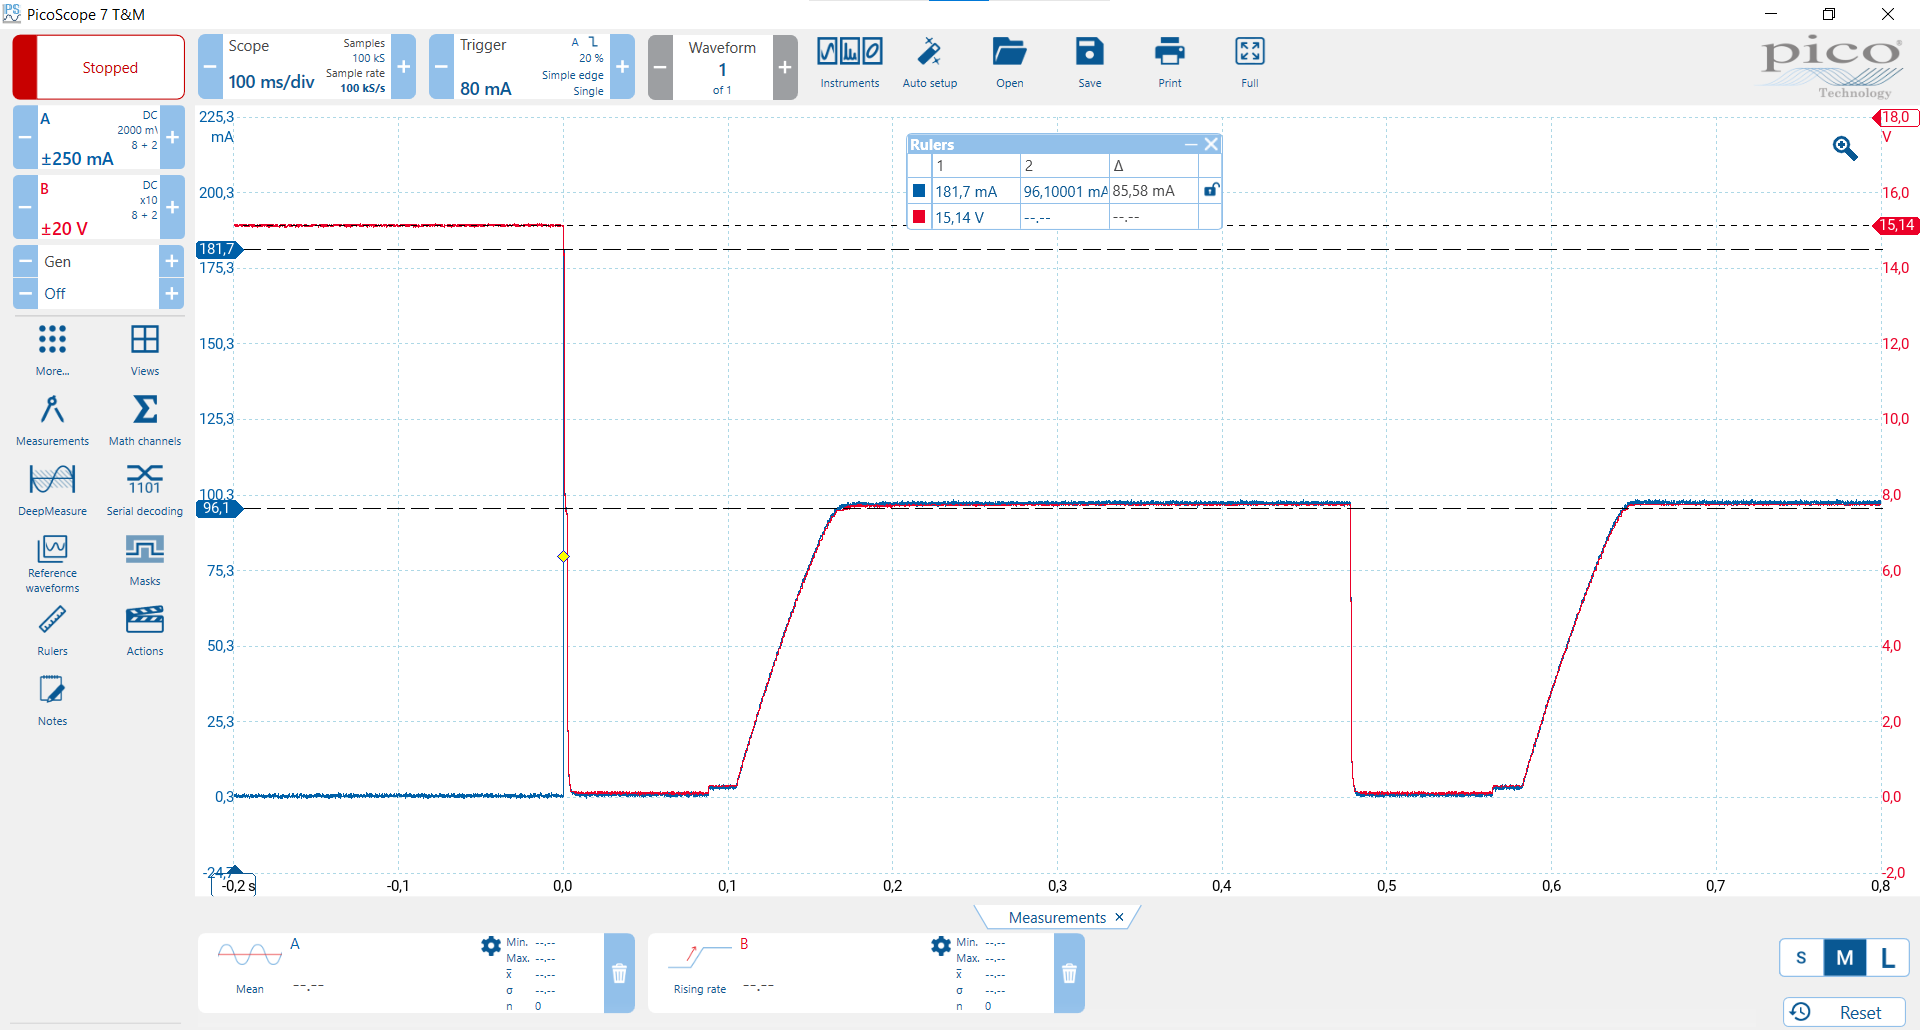Open signal generator Gen settings
The height and width of the screenshot is (1030, 1920).
pos(98,262)
